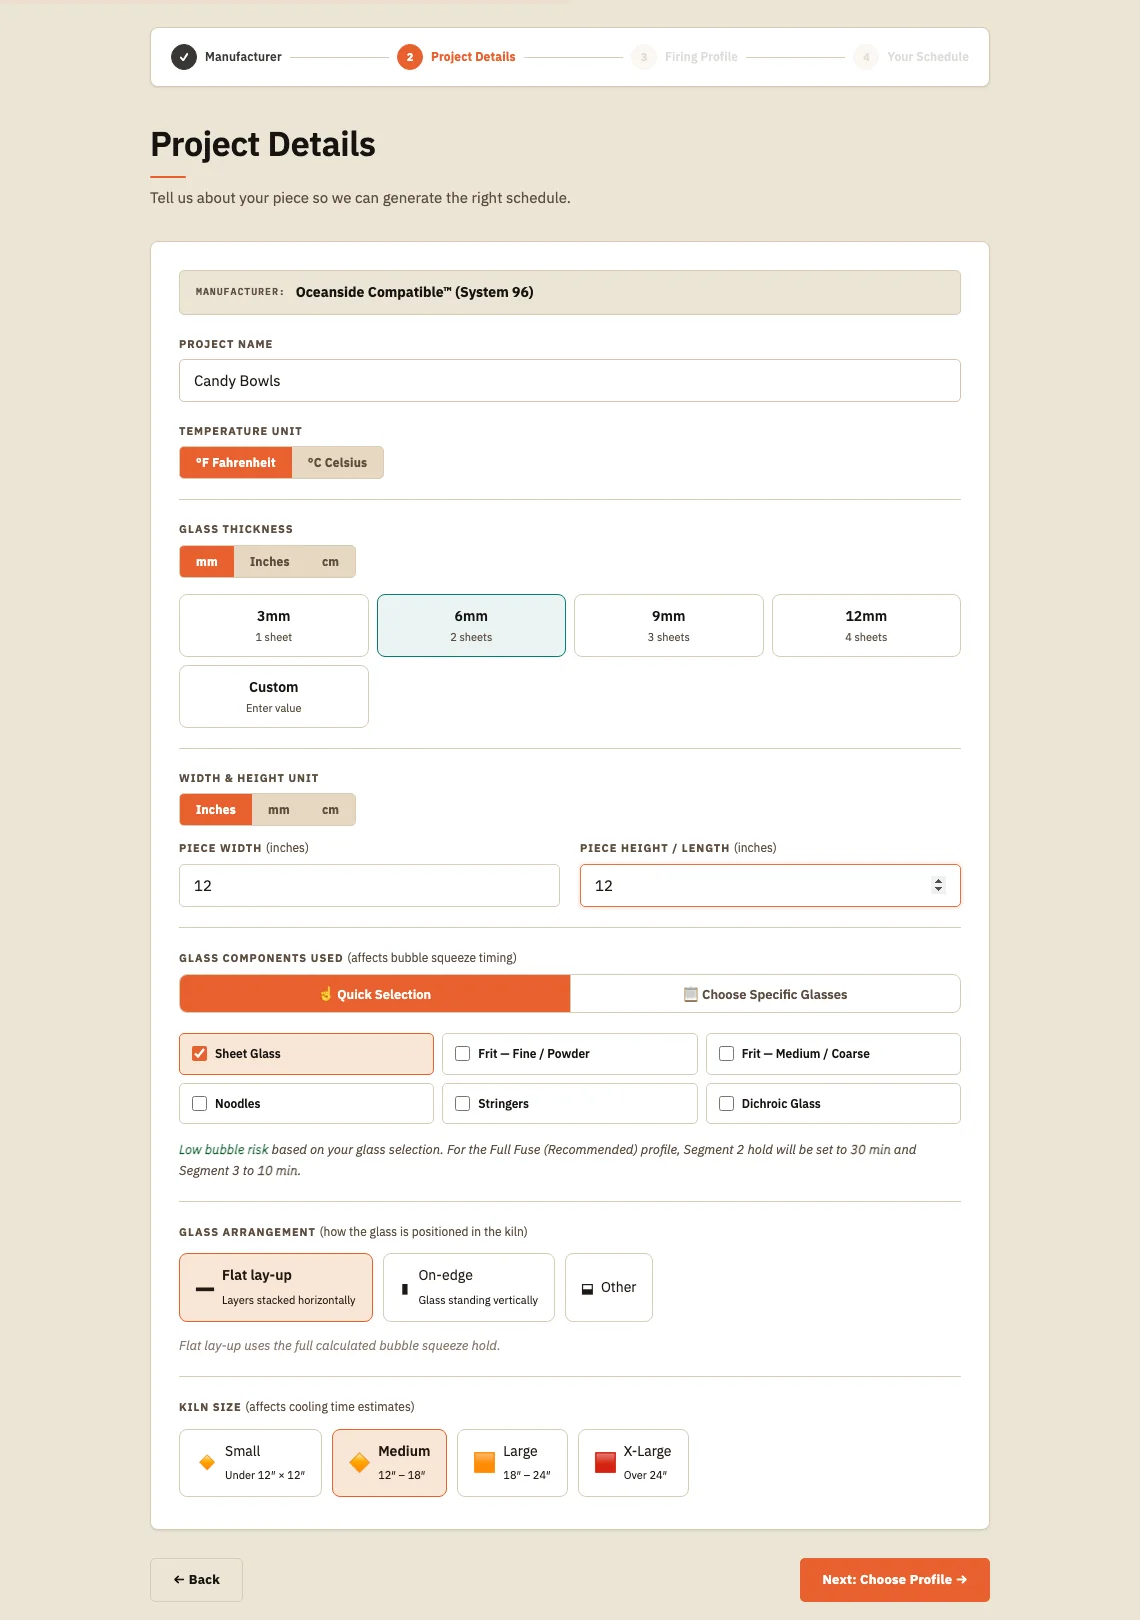Click the Project Name input field
The height and width of the screenshot is (1620, 1140).
pyautogui.click(x=570, y=381)
